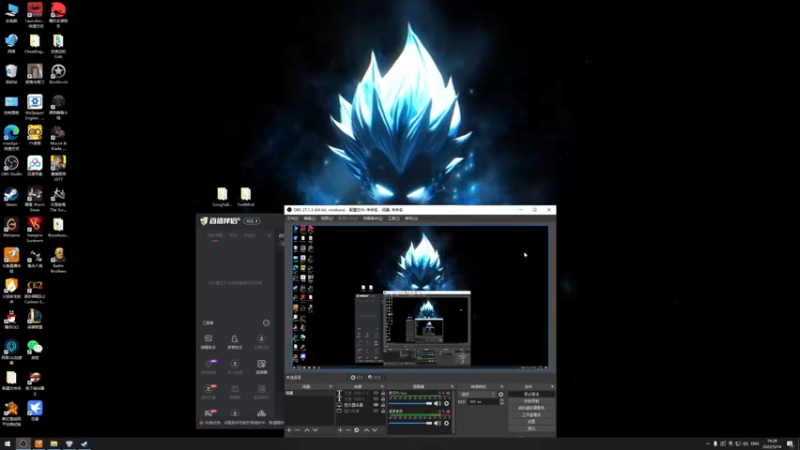Screen dimensions: 800x450
Task: Open the CheatEngine folder icon
Action: tap(35, 43)
